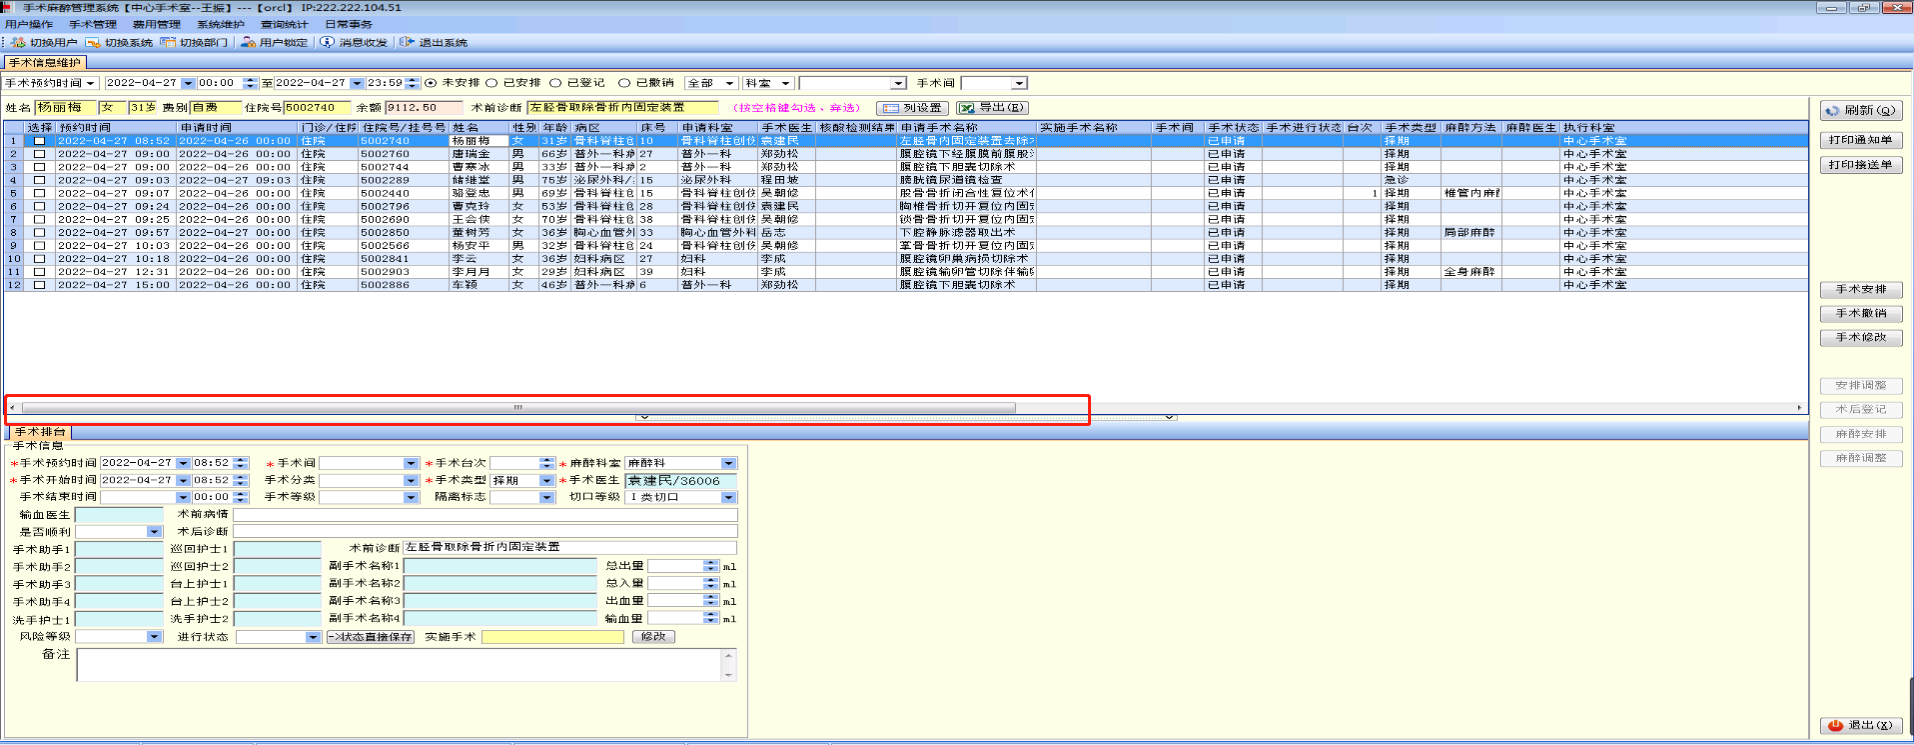Screen dimensions: 1914x745
Task: Click the 手术安排 button
Action: (1861, 290)
